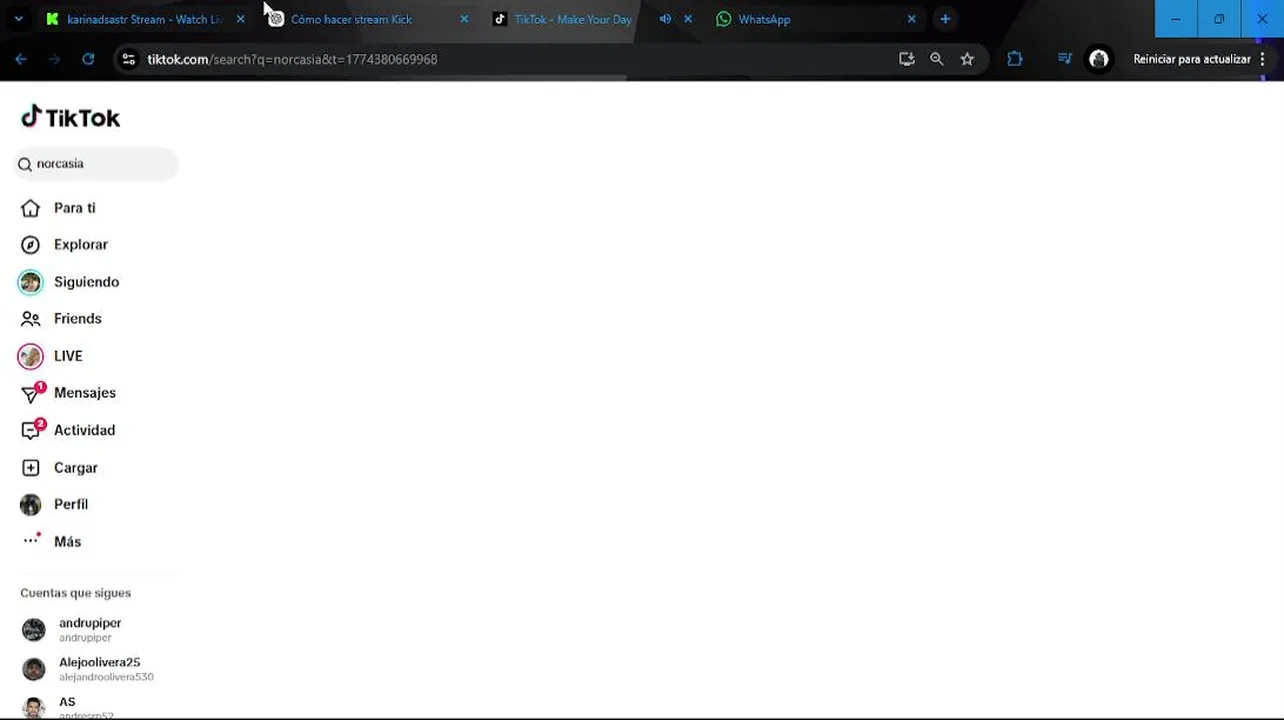Open the browser extensions puzzle icon
Viewport: 1284px width, 720px height.
[x=1015, y=59]
